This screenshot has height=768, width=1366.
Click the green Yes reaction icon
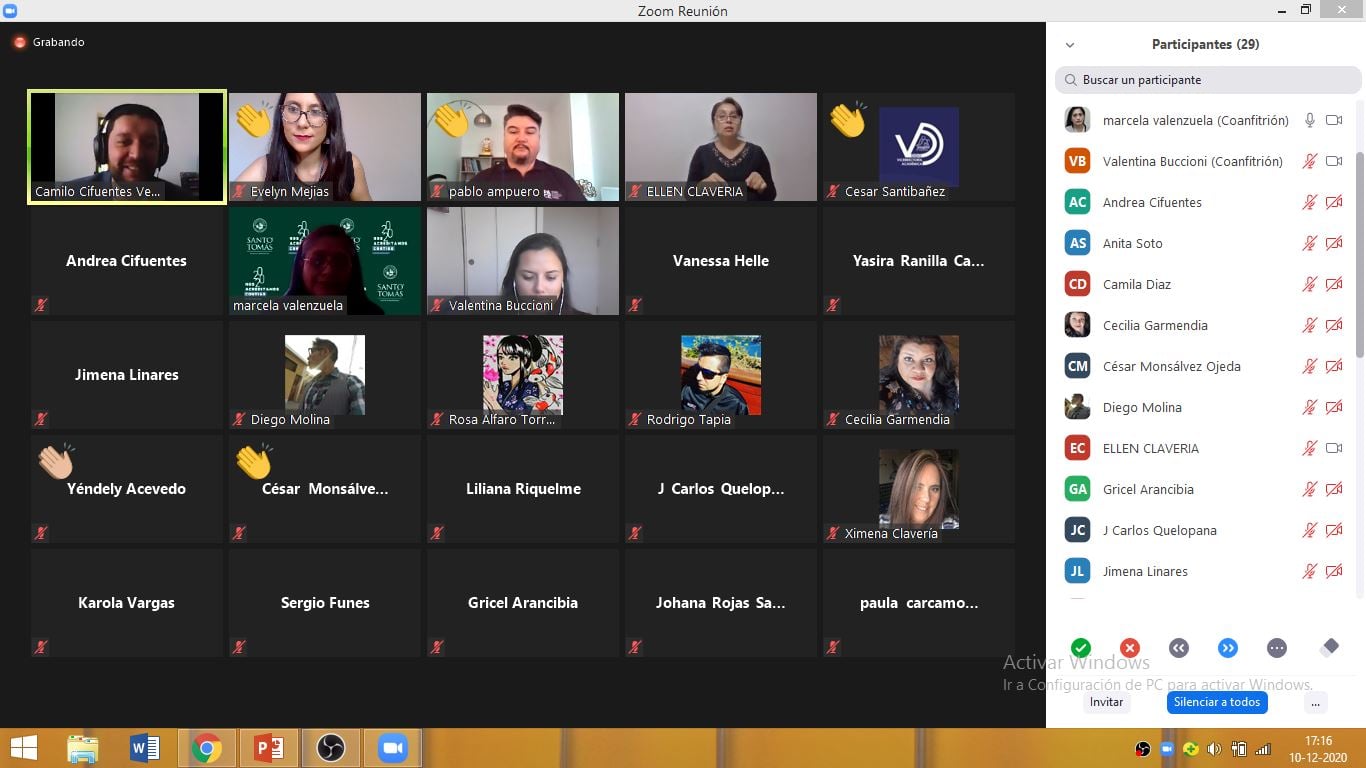tap(1080, 648)
